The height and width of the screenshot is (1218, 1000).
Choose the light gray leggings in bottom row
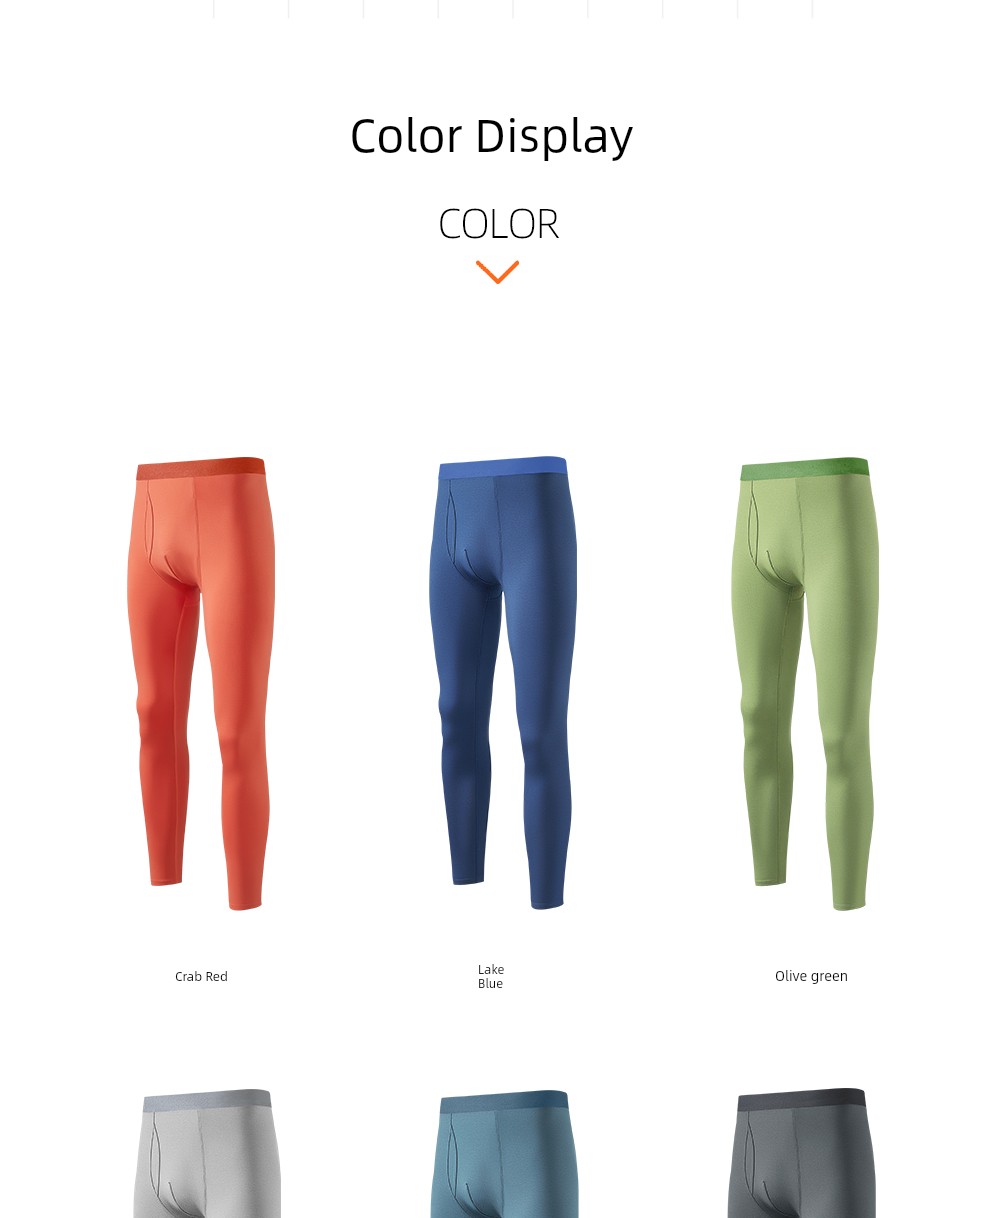[x=207, y=1153]
